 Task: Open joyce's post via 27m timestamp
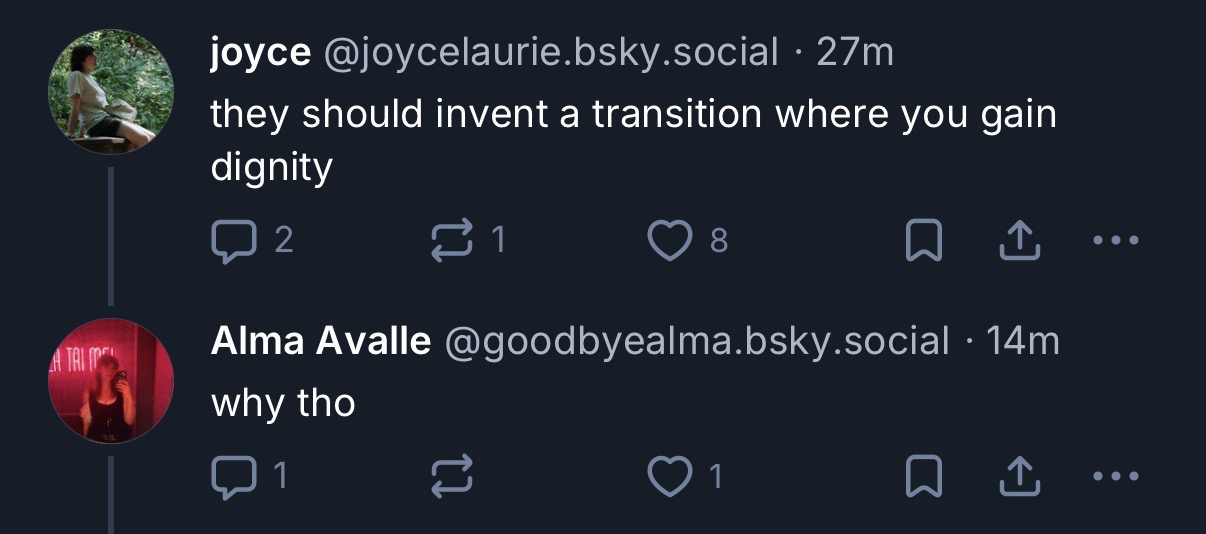pyautogui.click(x=855, y=53)
